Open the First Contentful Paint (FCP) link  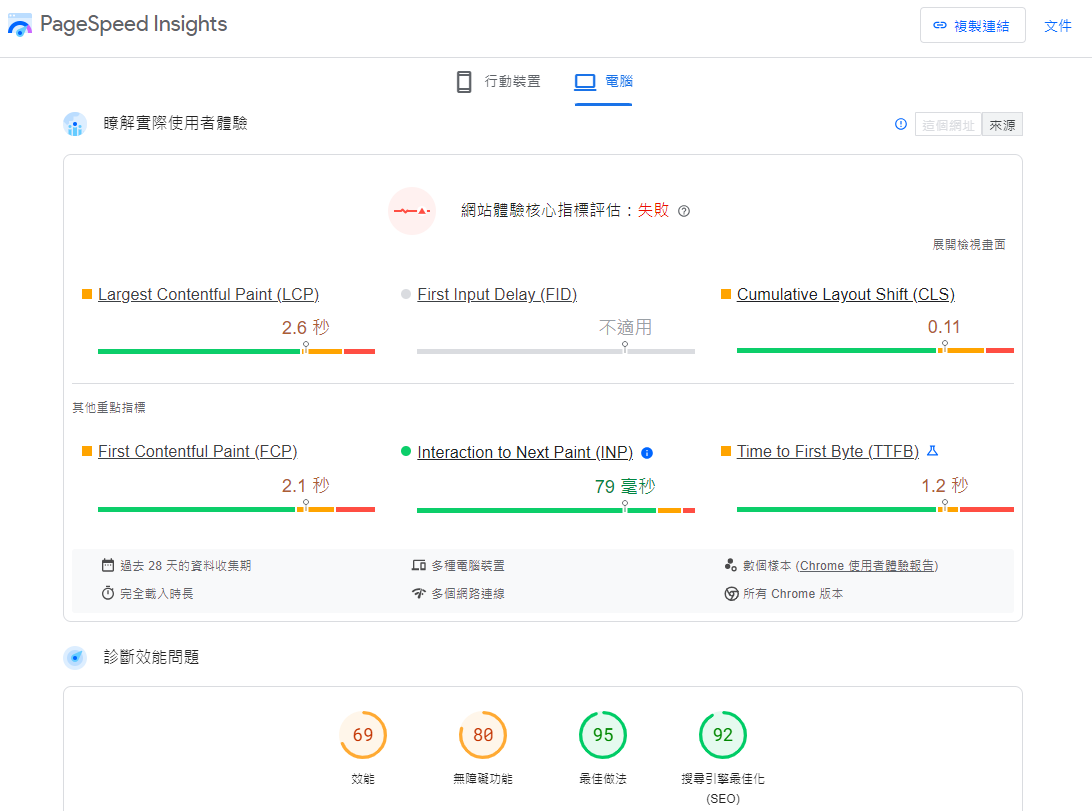pos(198,451)
